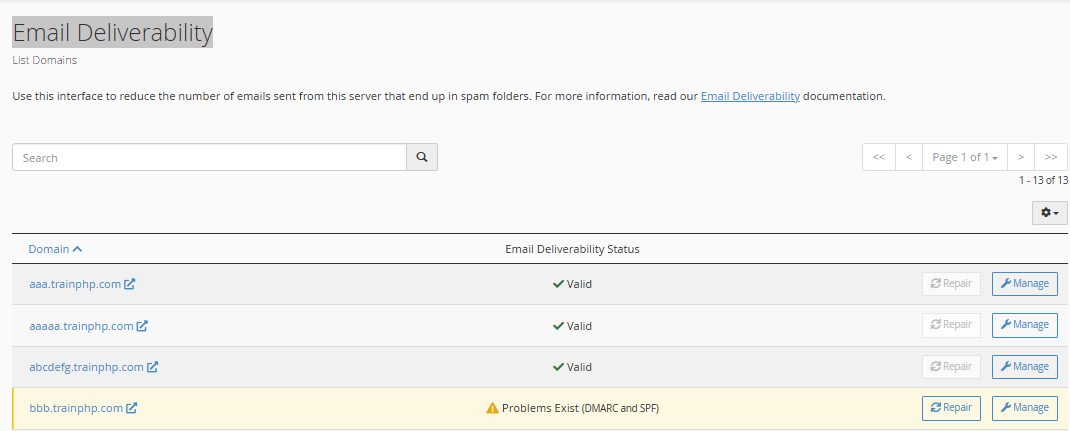Open the gear settings dropdown

pos(1050,213)
